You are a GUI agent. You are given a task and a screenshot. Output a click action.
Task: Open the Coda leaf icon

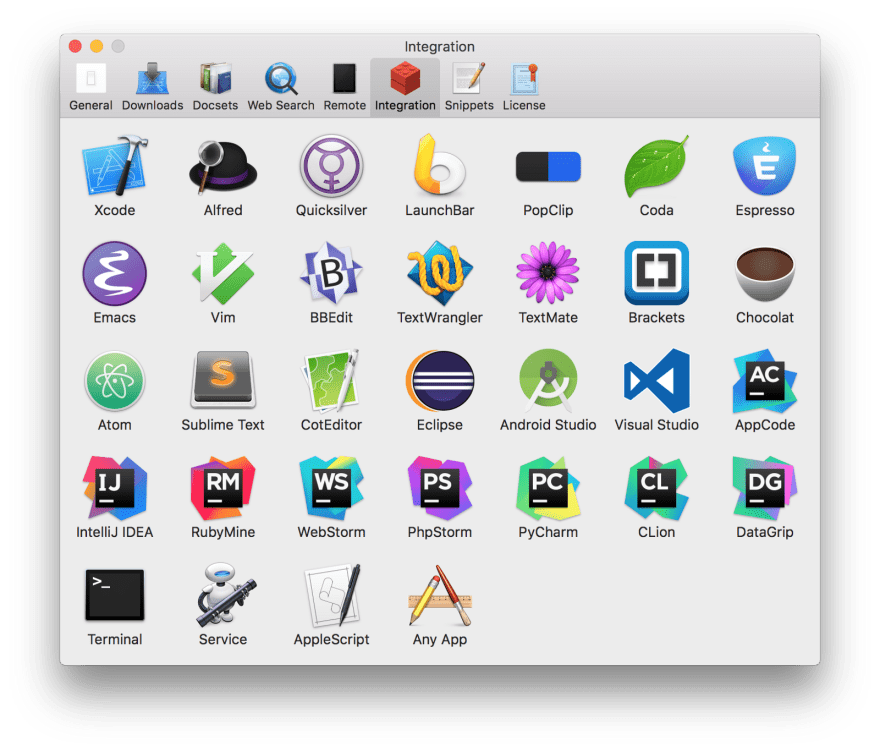coord(656,166)
